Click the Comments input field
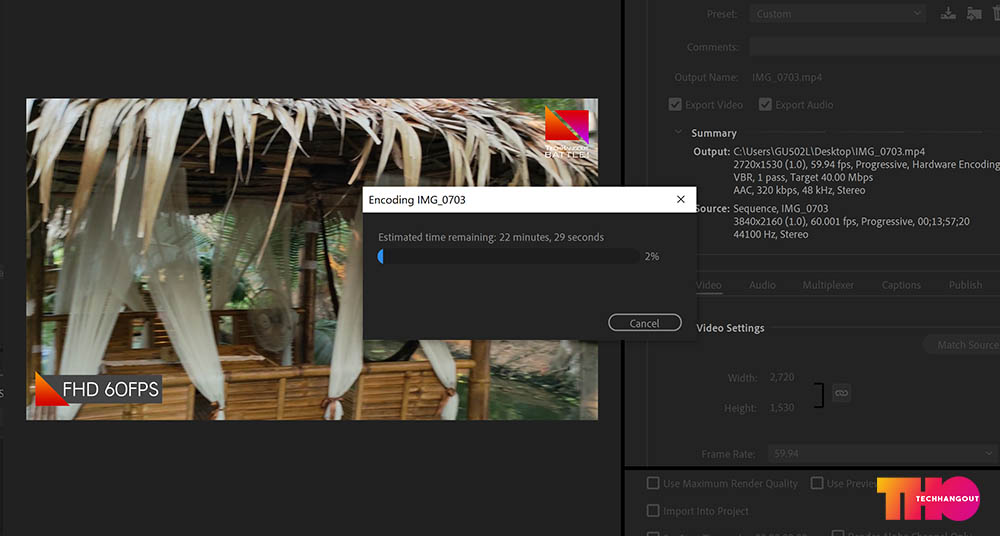This screenshot has height=536, width=1000. click(x=874, y=47)
